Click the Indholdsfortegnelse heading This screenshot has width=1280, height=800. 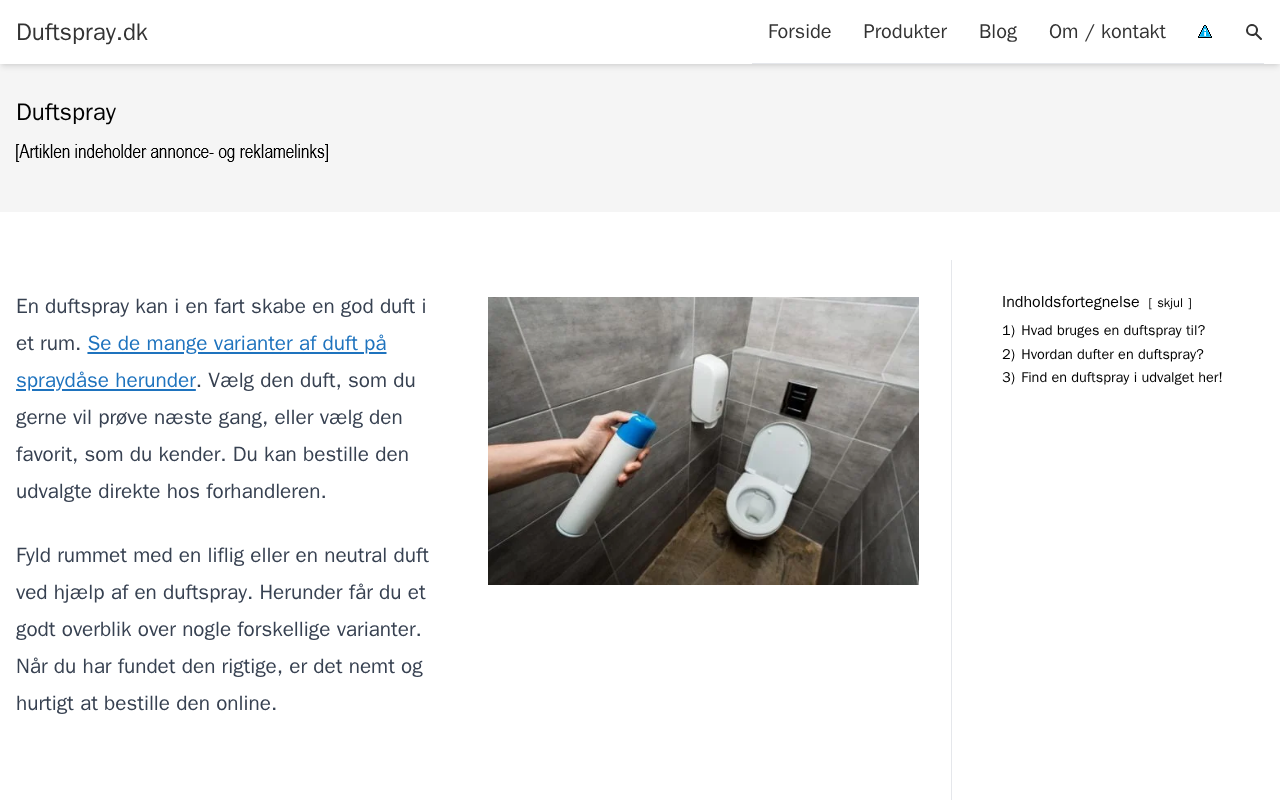(x=1071, y=302)
